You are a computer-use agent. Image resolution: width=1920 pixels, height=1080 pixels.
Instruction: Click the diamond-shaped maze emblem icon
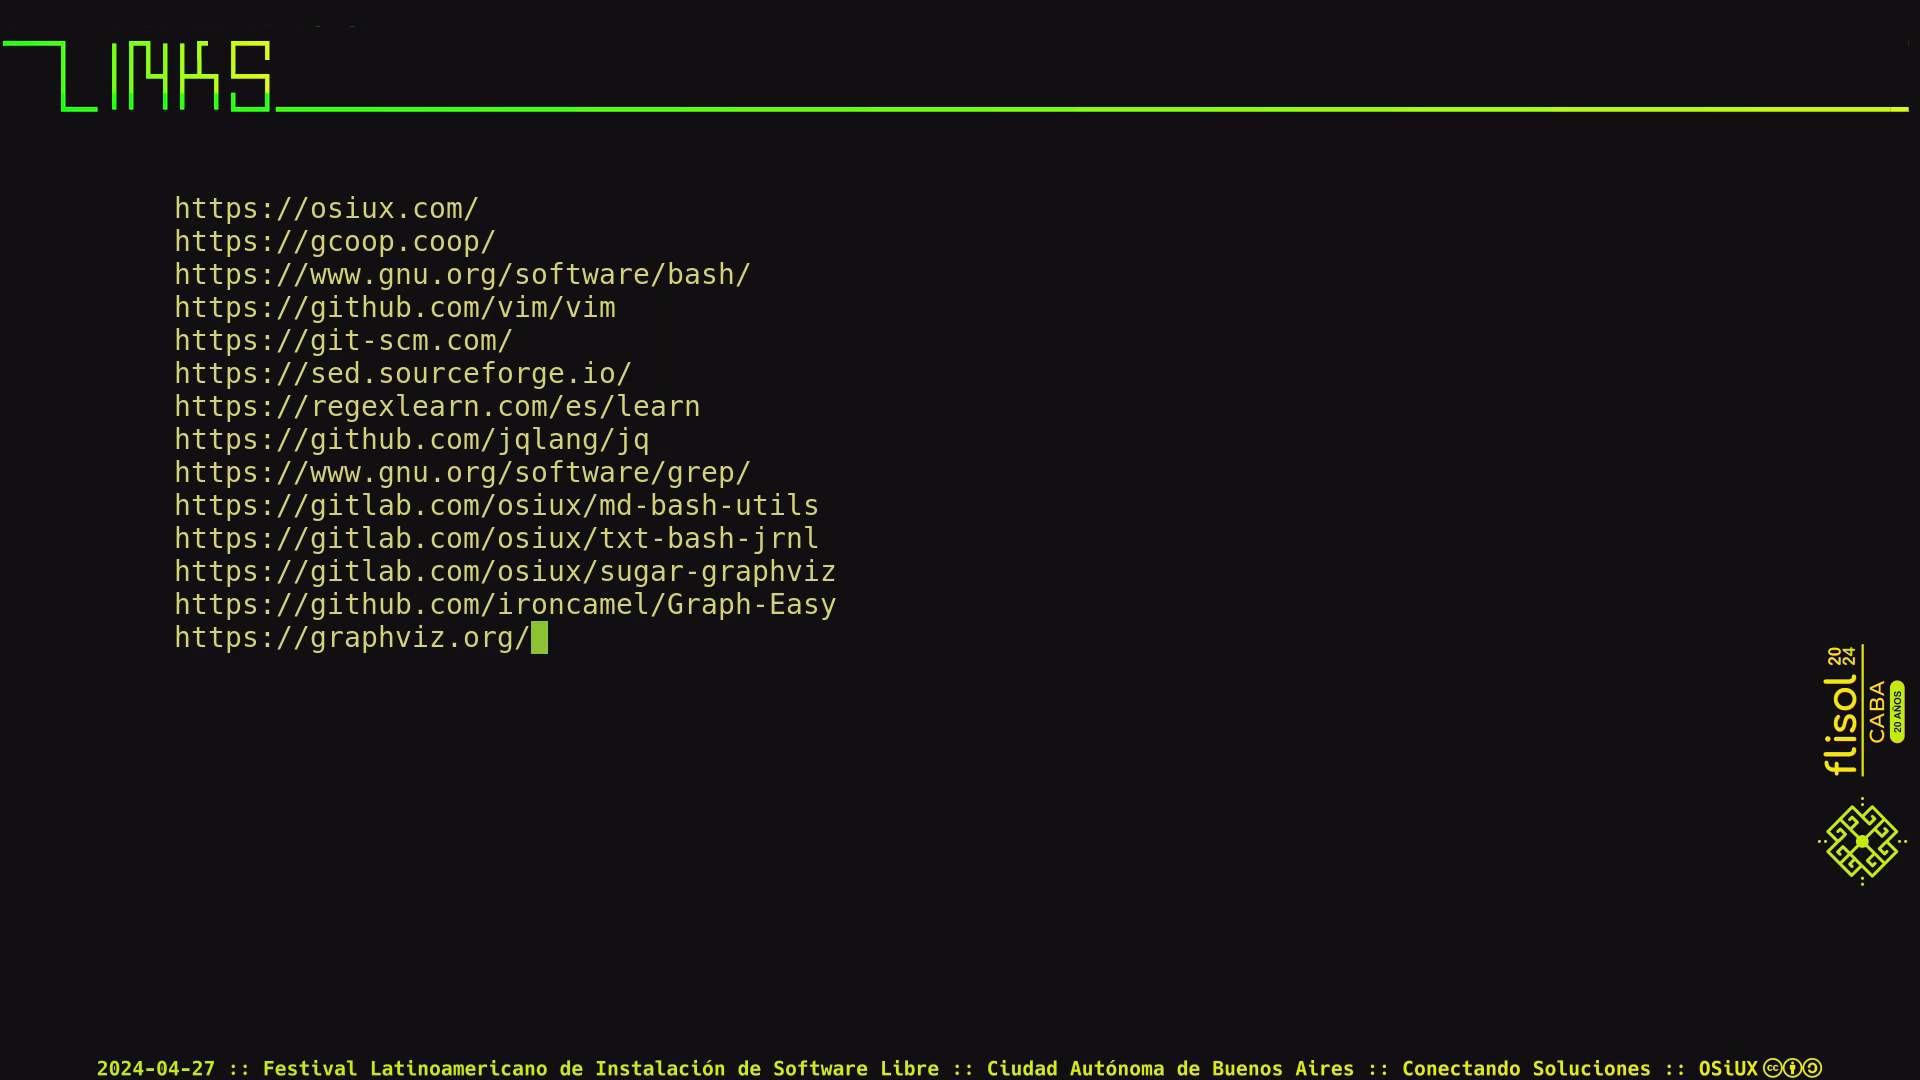[x=1862, y=842]
